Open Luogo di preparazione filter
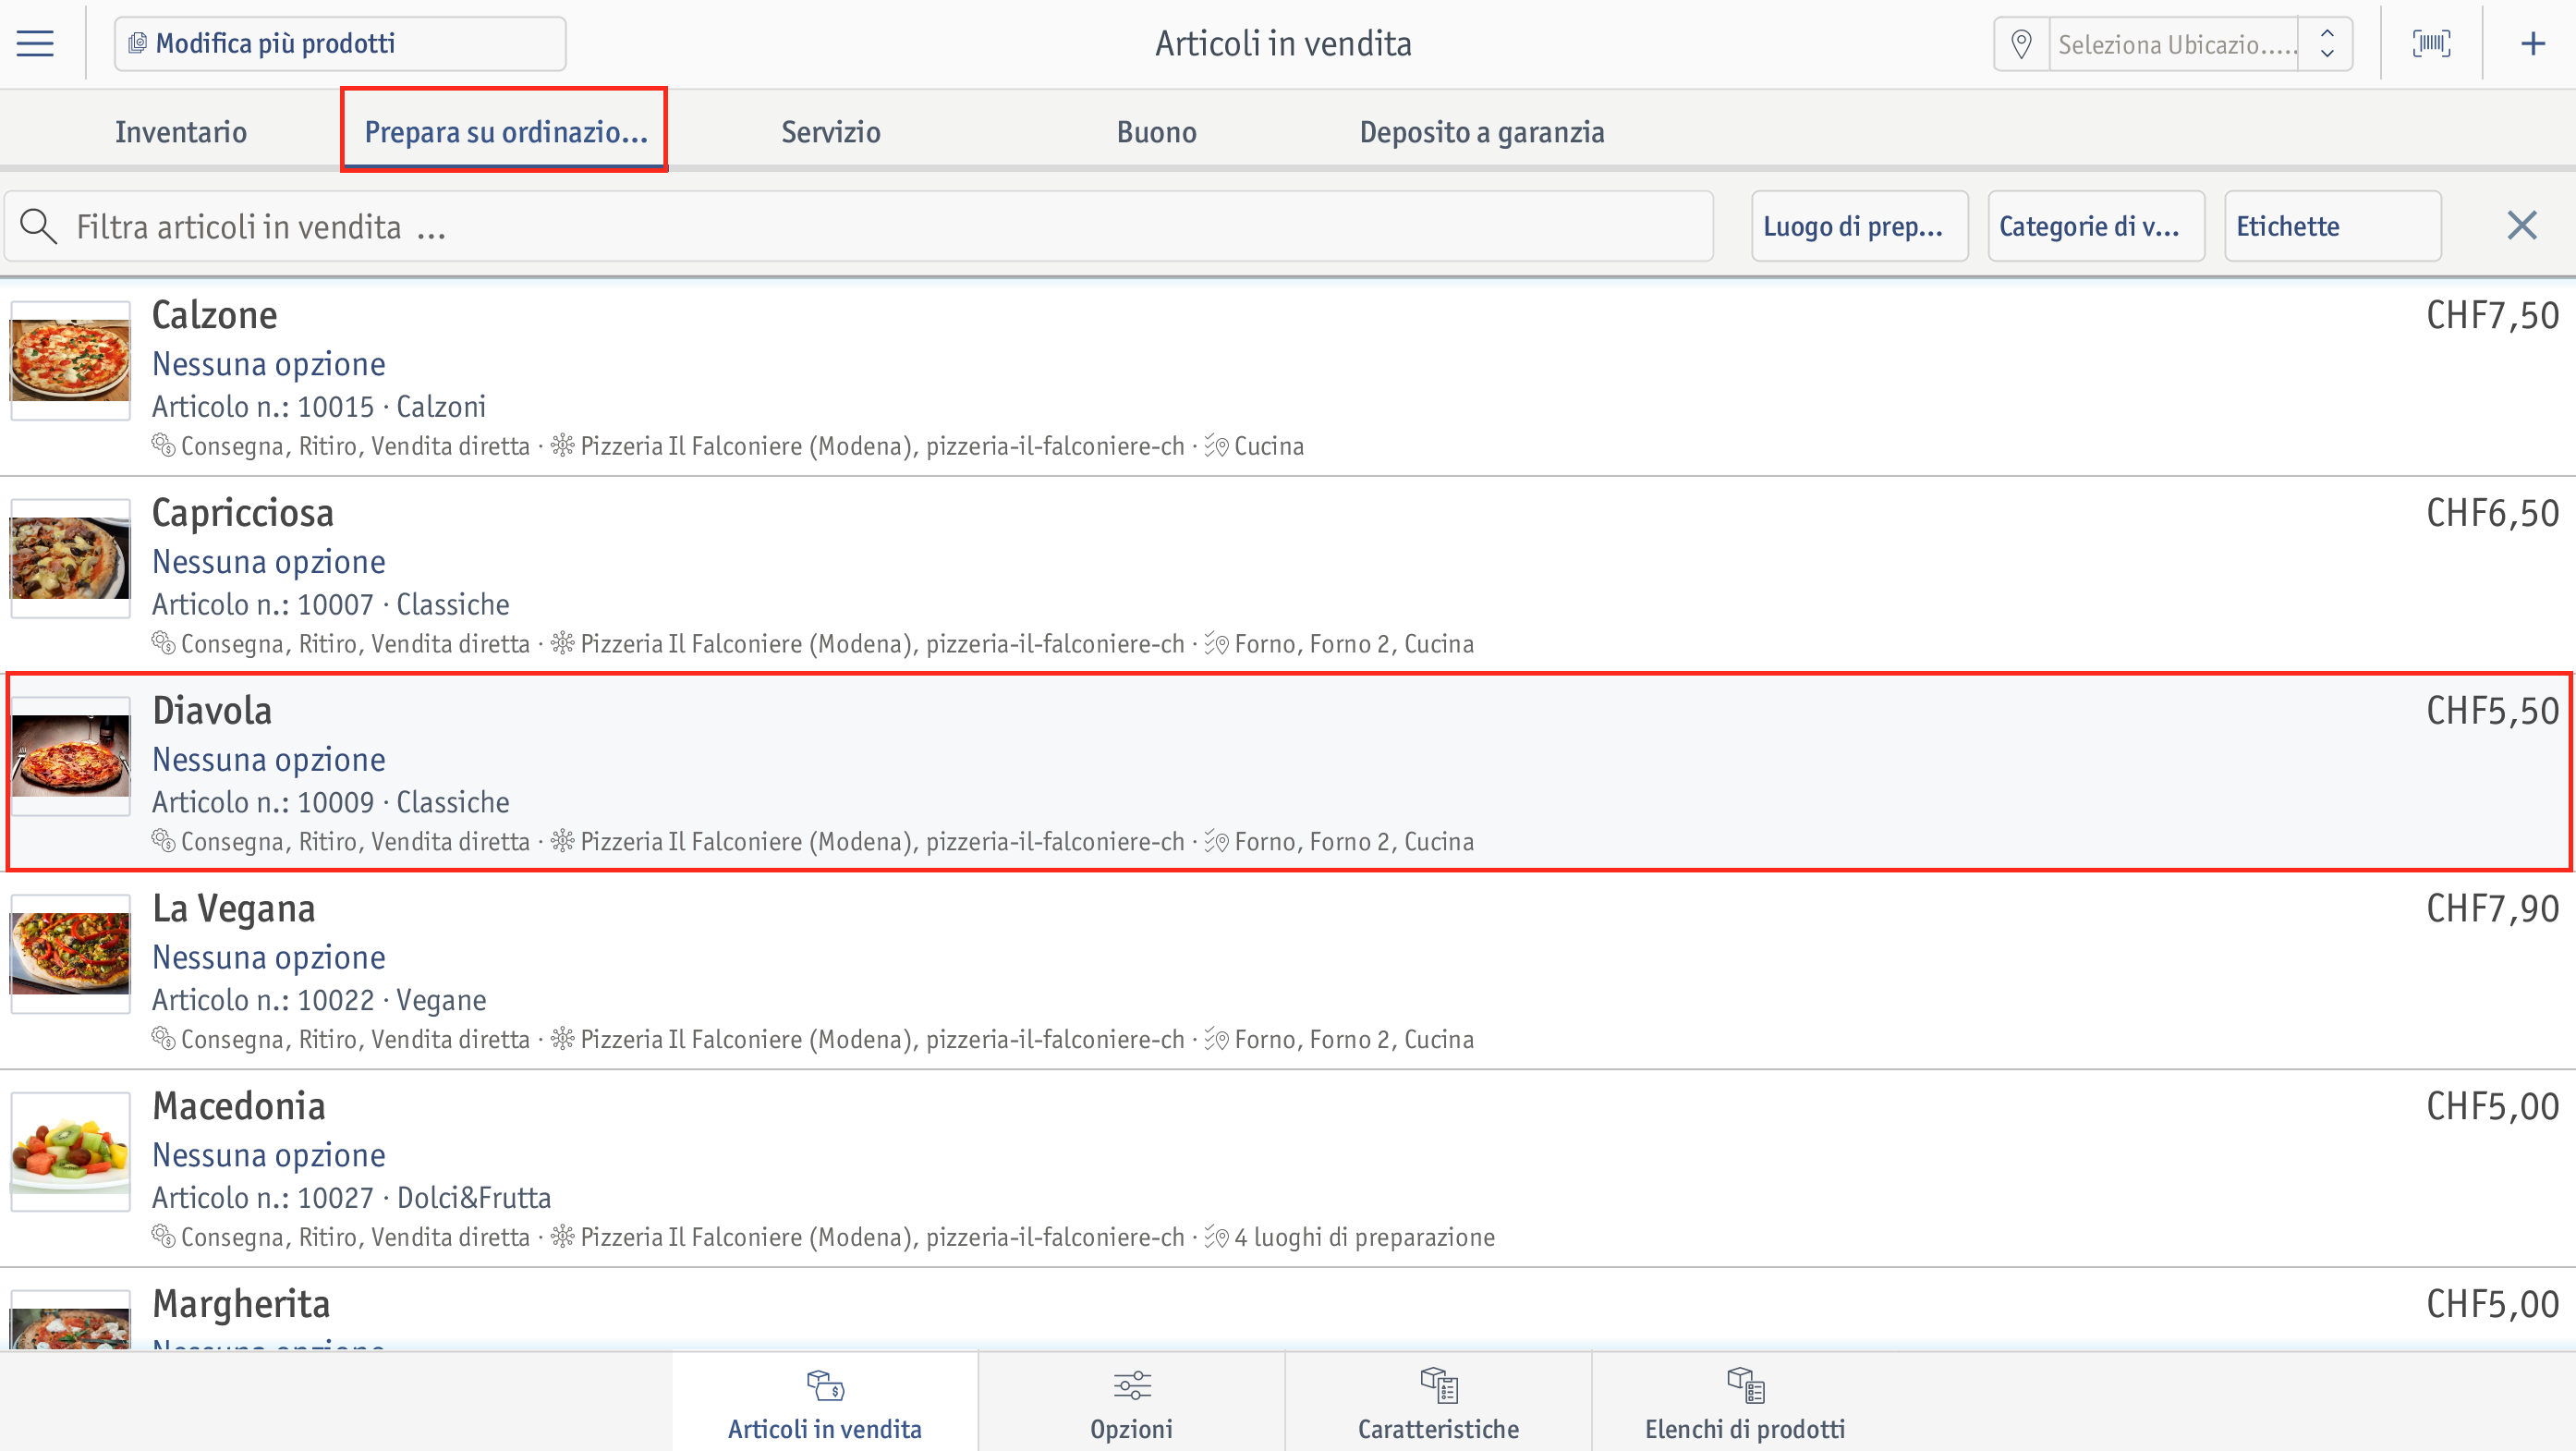The image size is (2576, 1451). click(1859, 226)
